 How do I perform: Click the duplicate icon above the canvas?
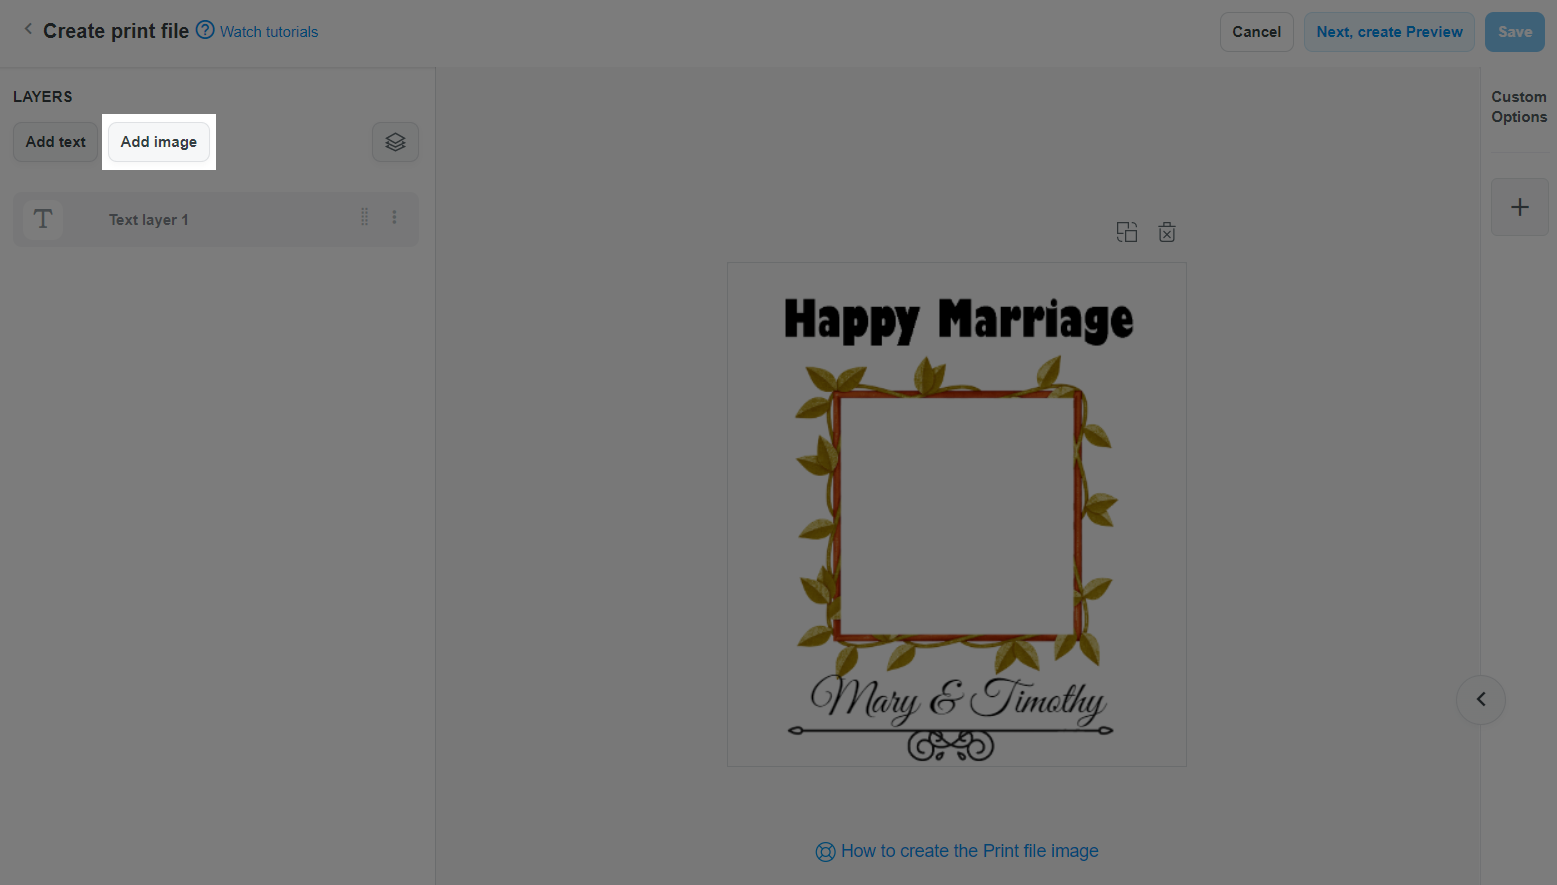[x=1127, y=232]
